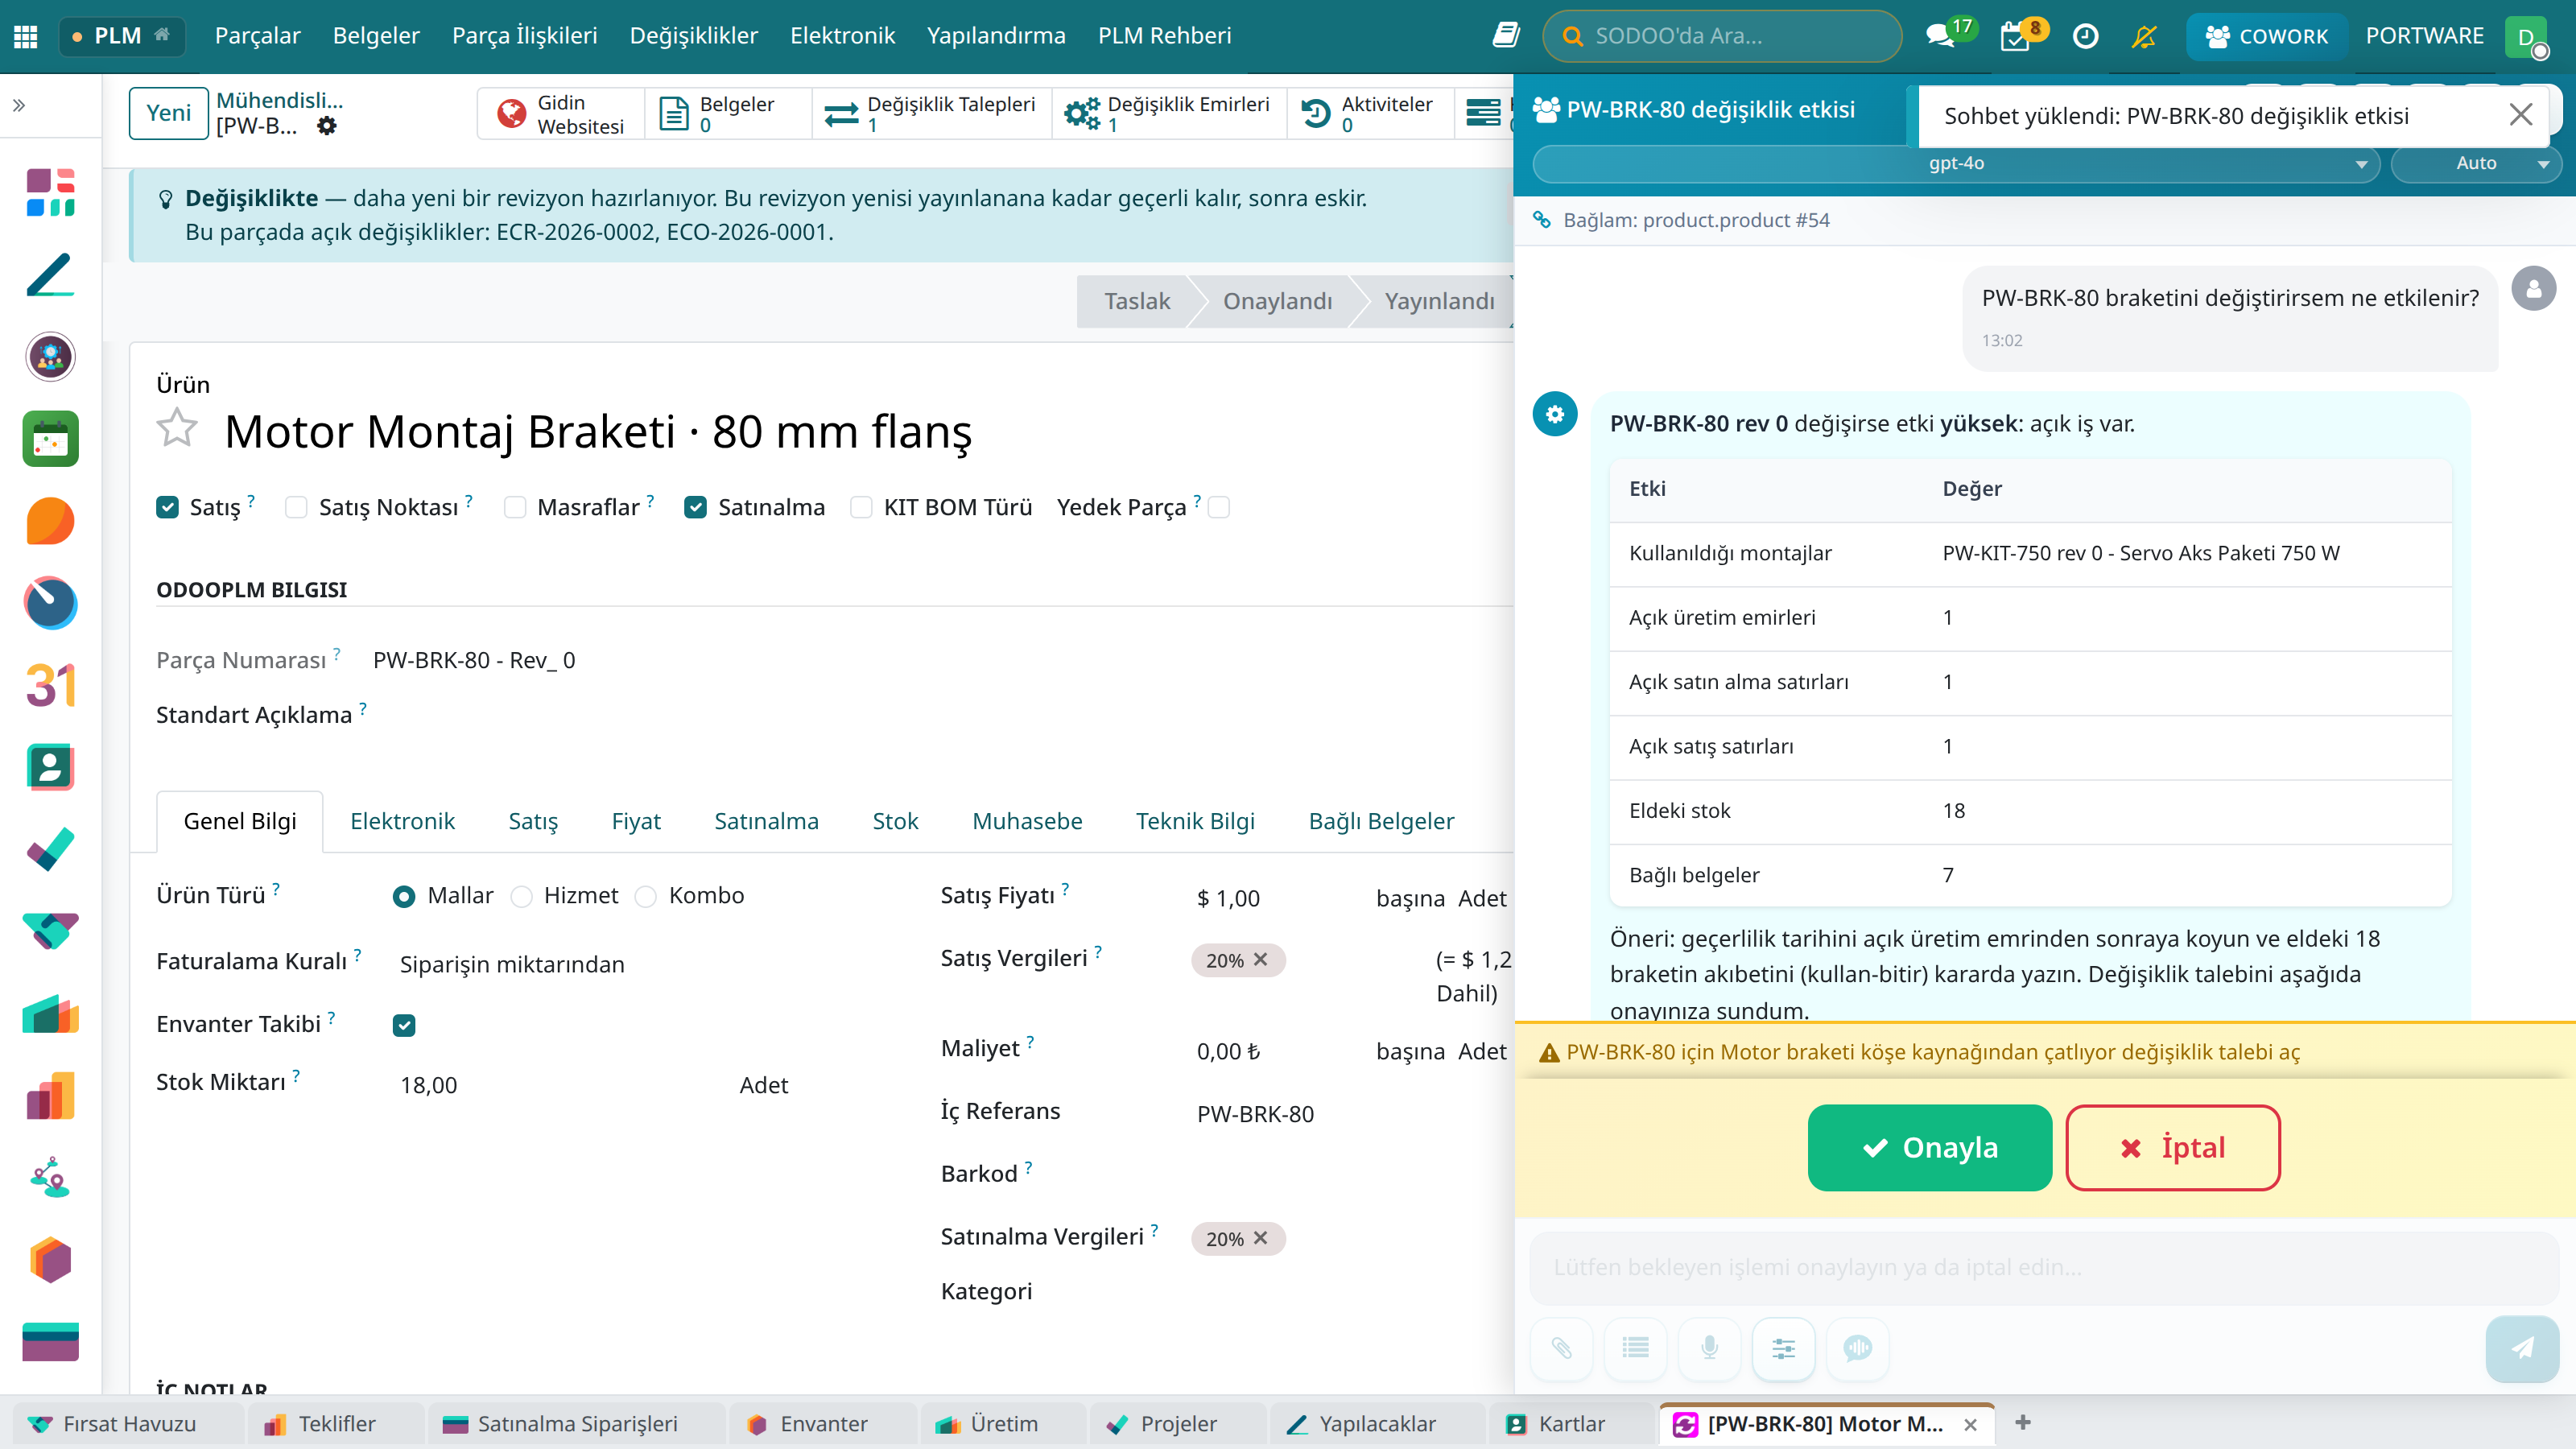The image size is (2576, 1449).
Task: Open the Auto mode dropdown
Action: click(x=2475, y=163)
